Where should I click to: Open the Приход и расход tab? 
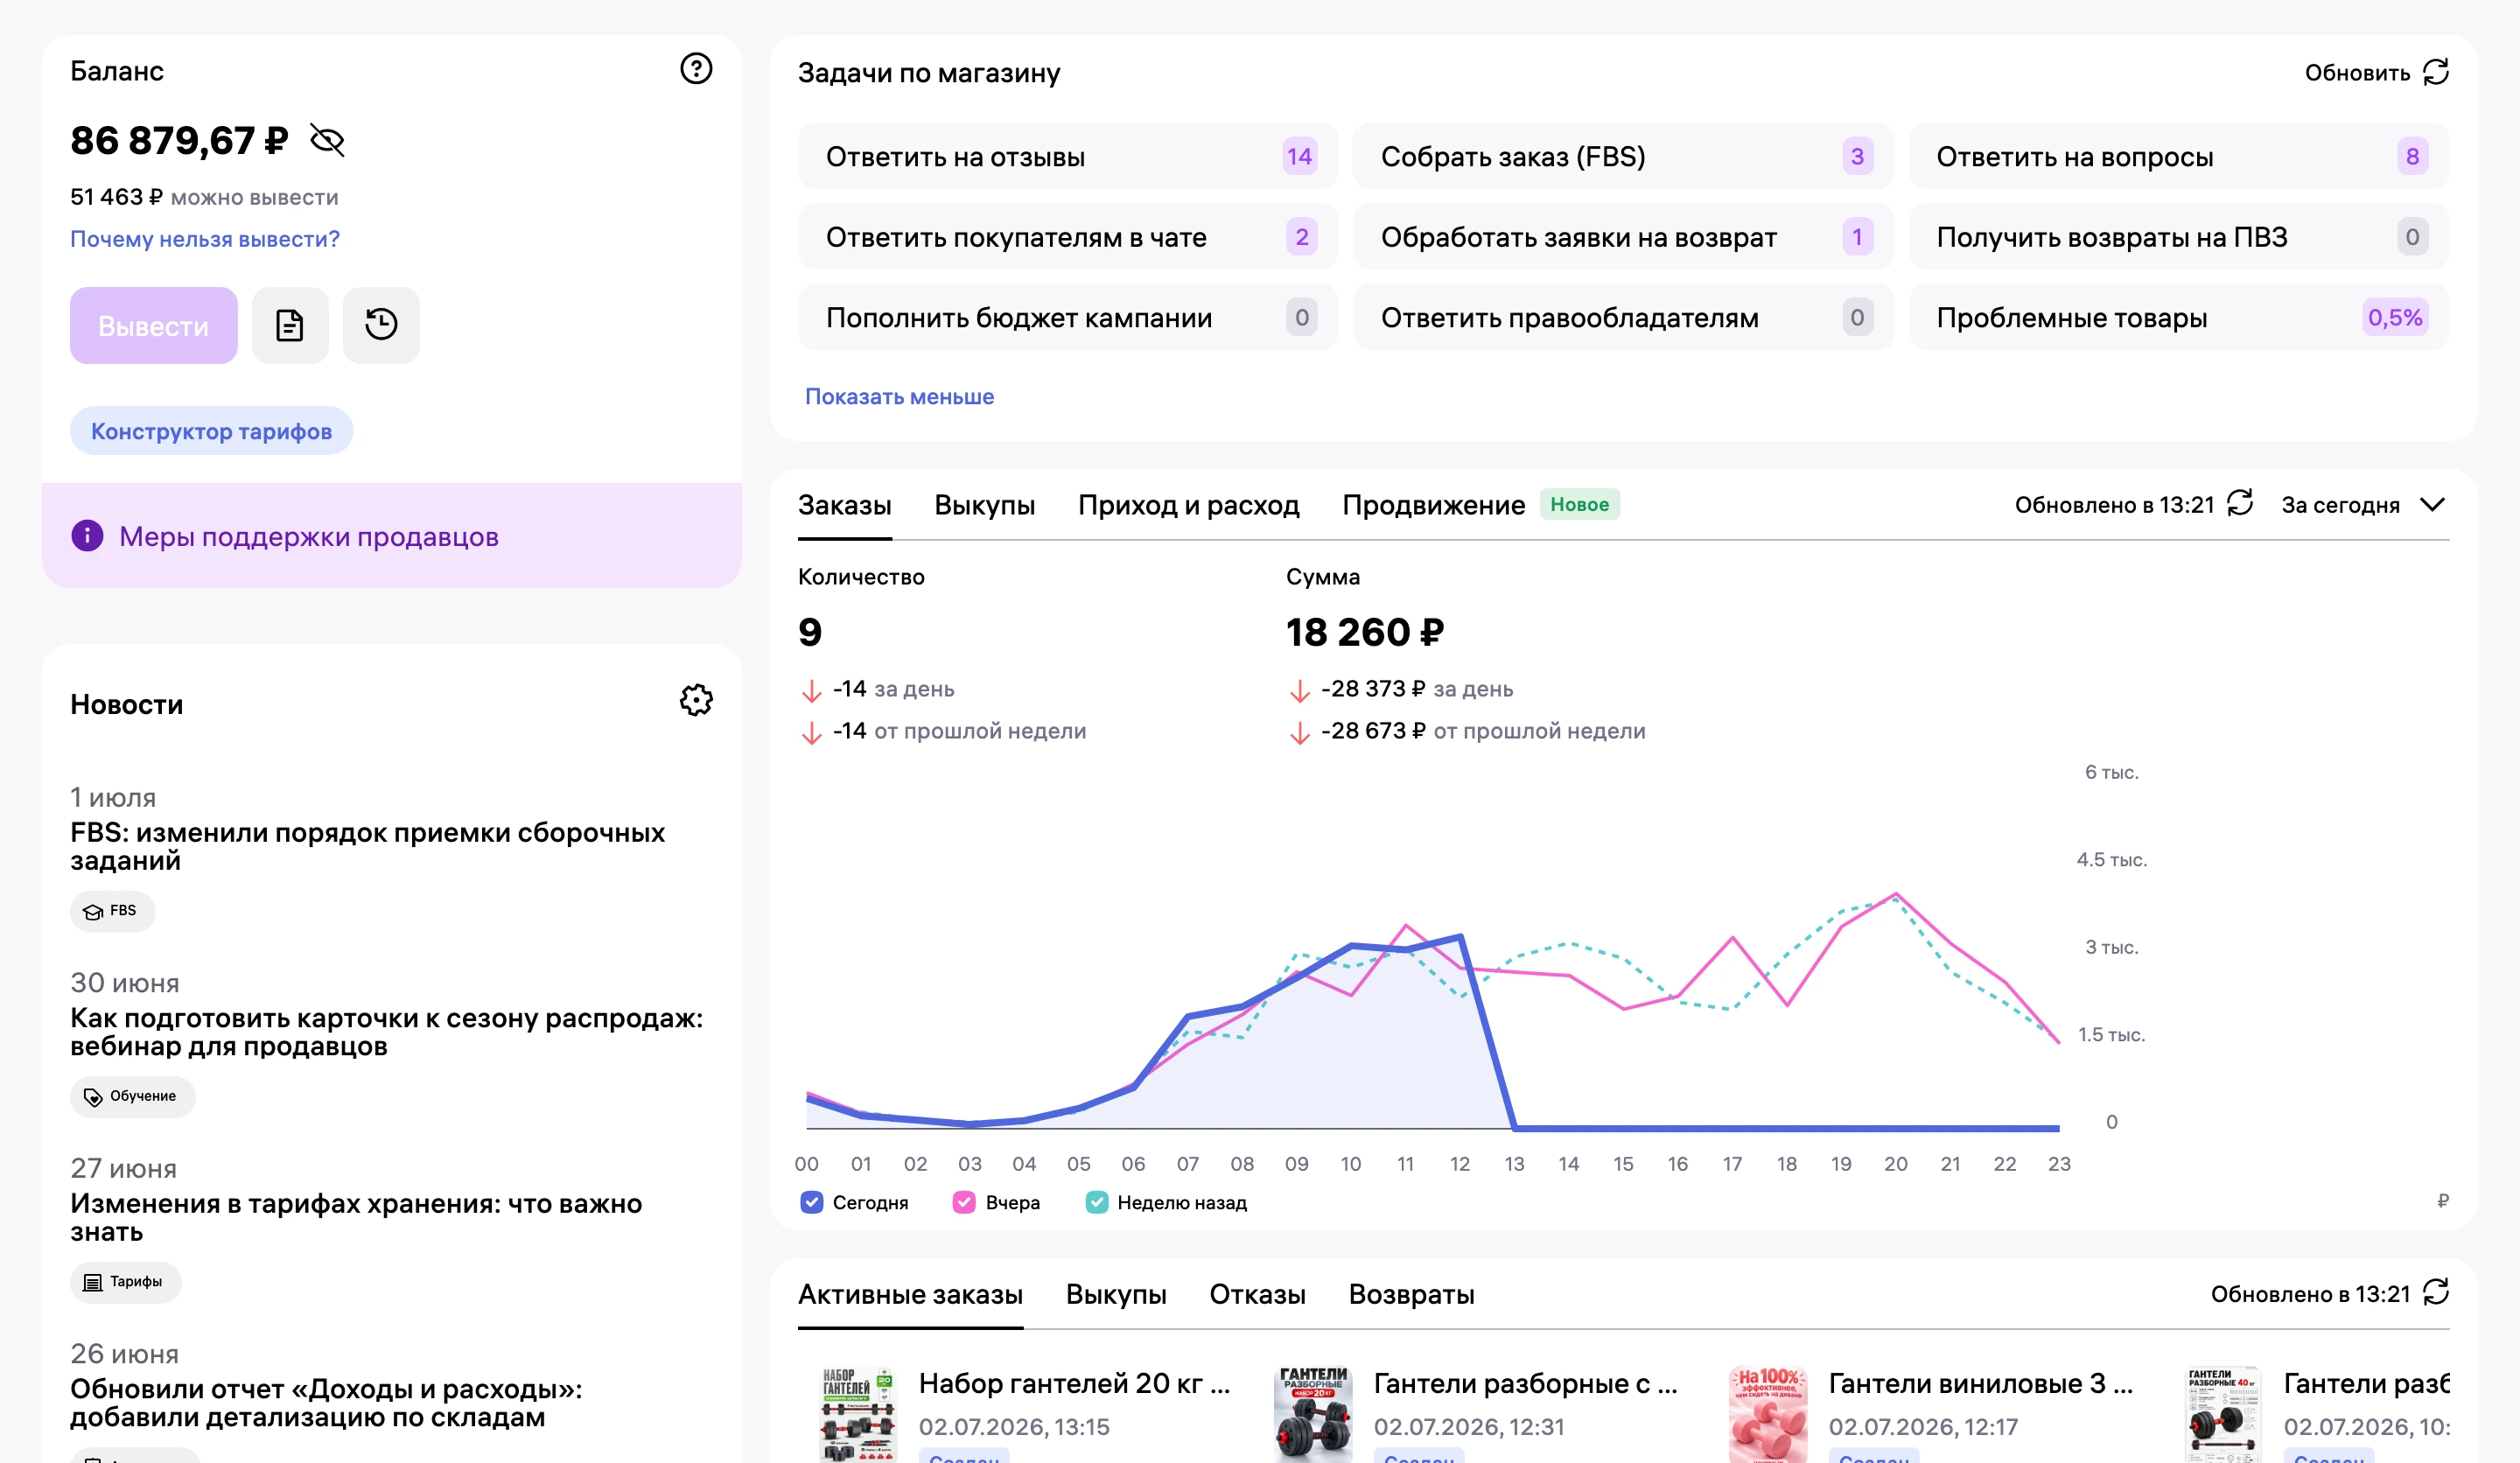[x=1188, y=505]
